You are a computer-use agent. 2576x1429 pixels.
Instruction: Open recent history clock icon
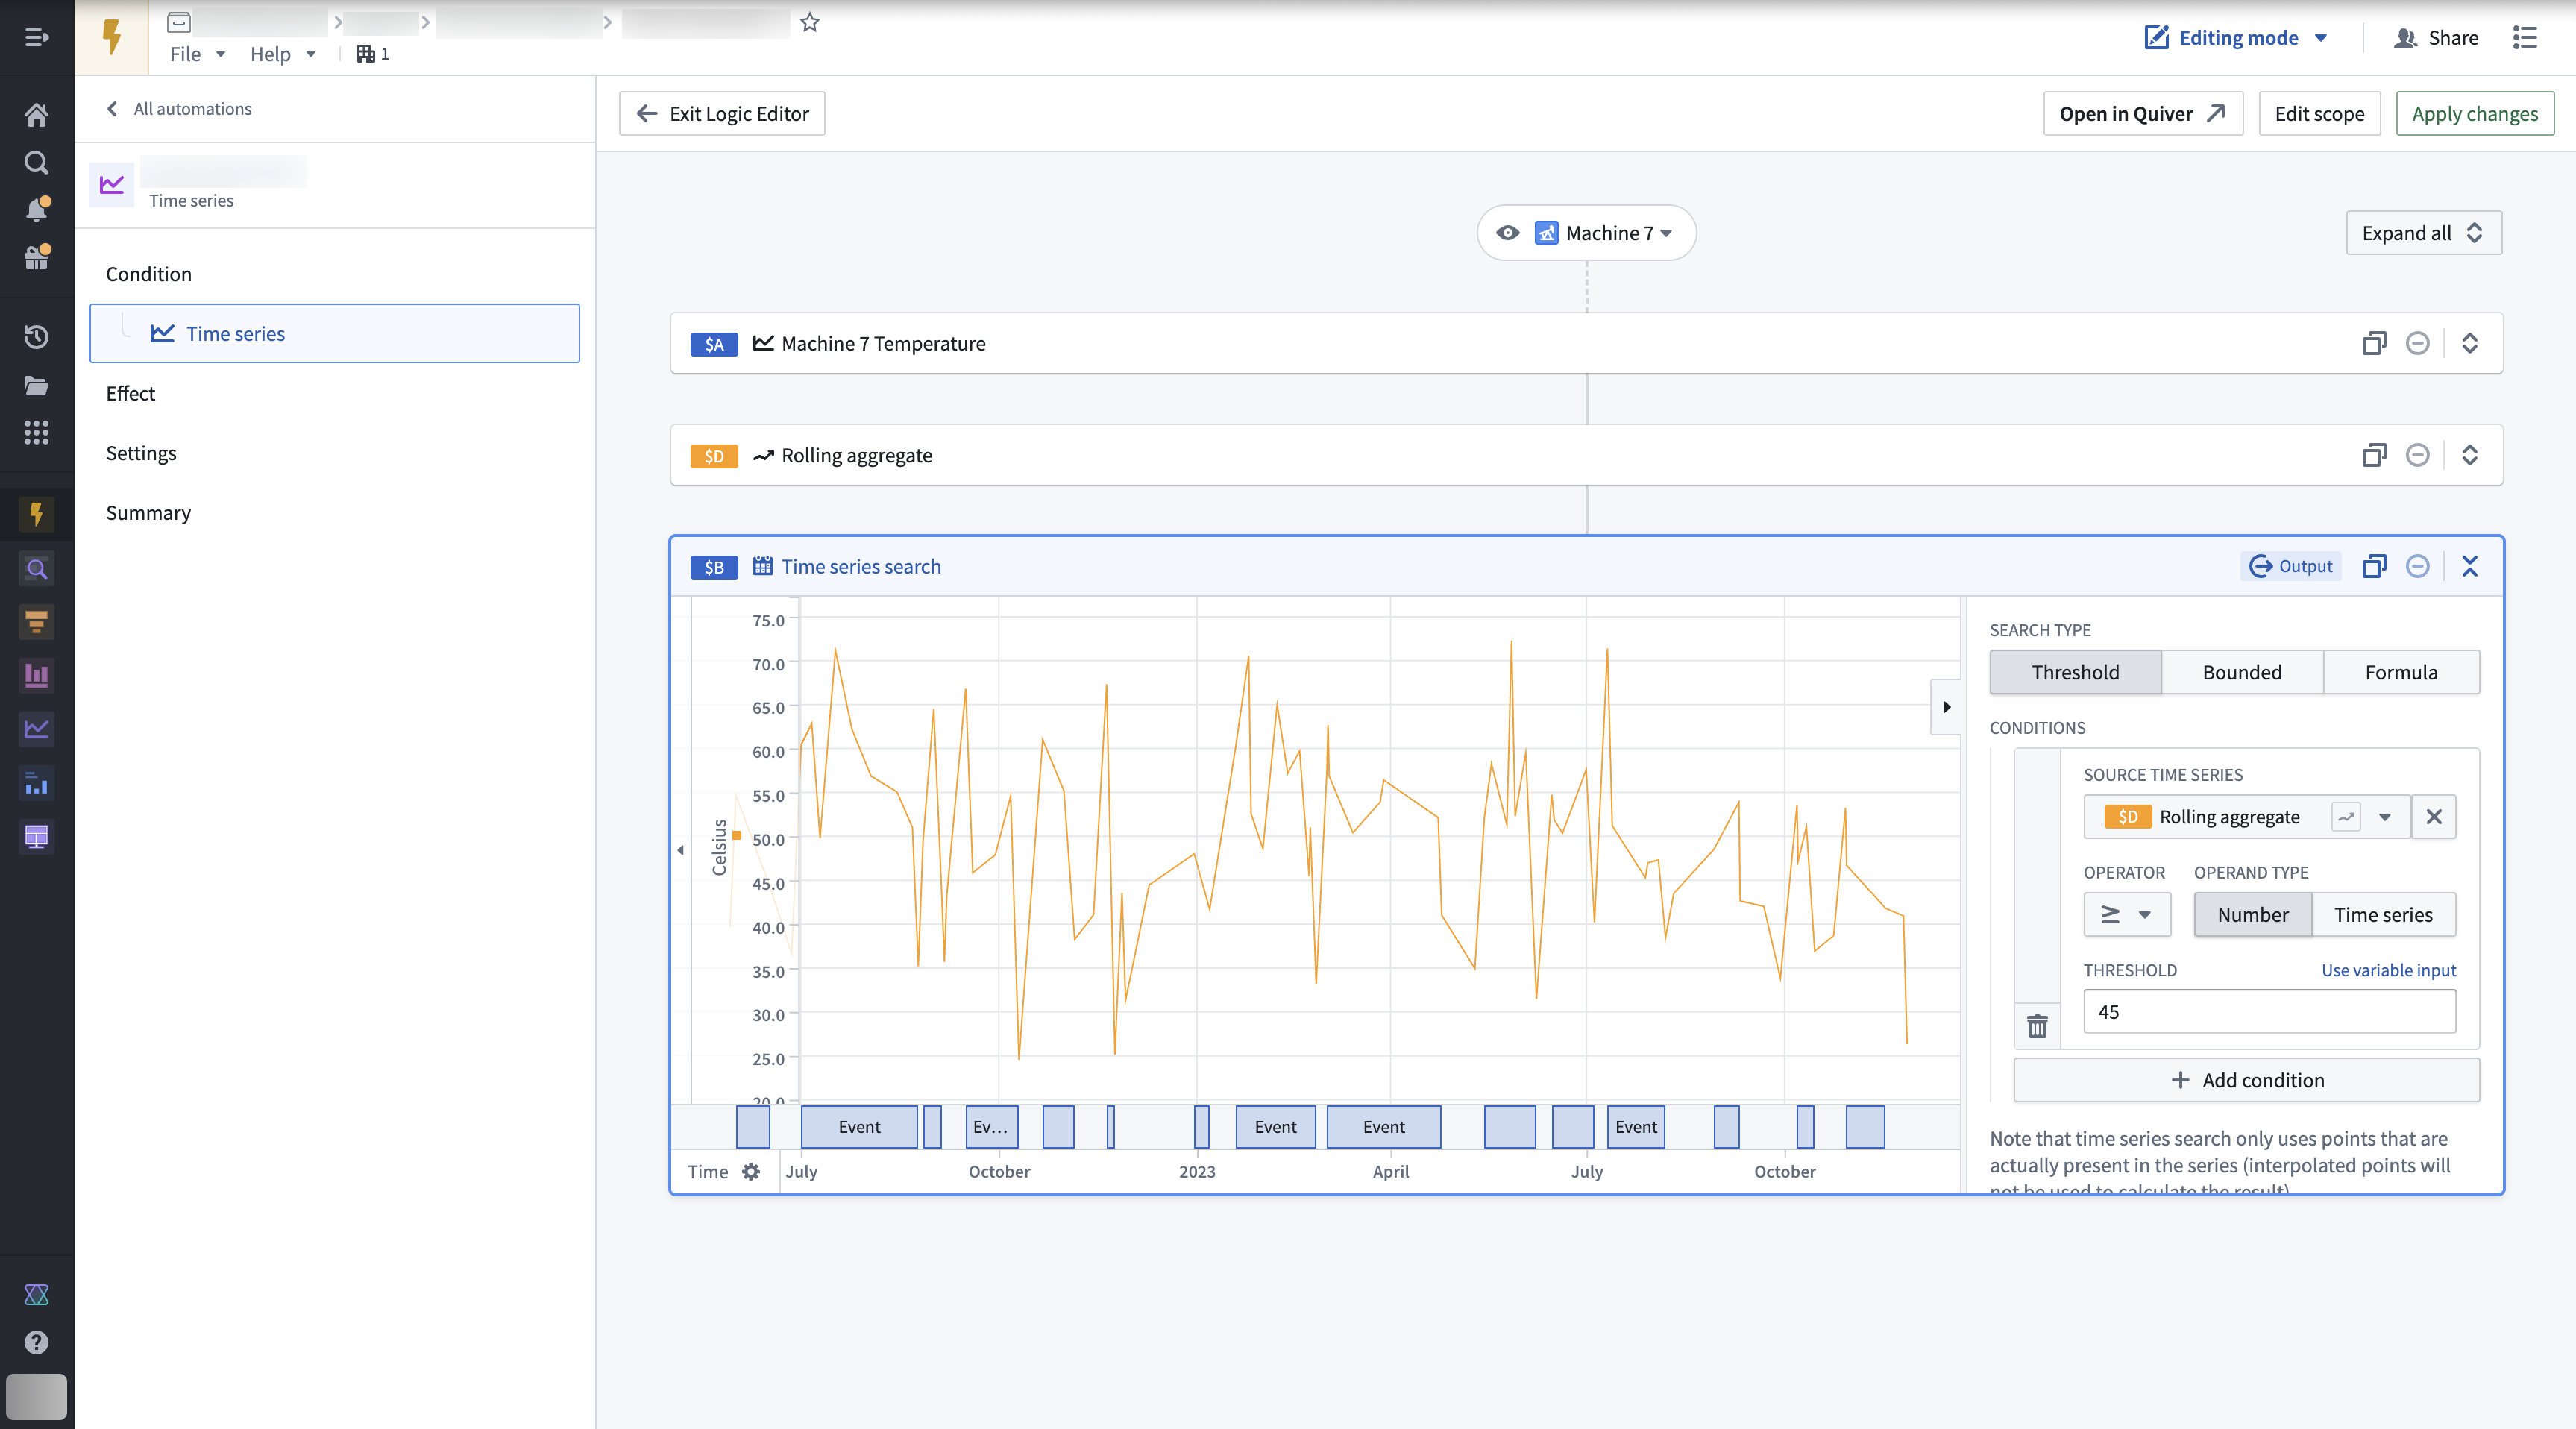(x=36, y=337)
